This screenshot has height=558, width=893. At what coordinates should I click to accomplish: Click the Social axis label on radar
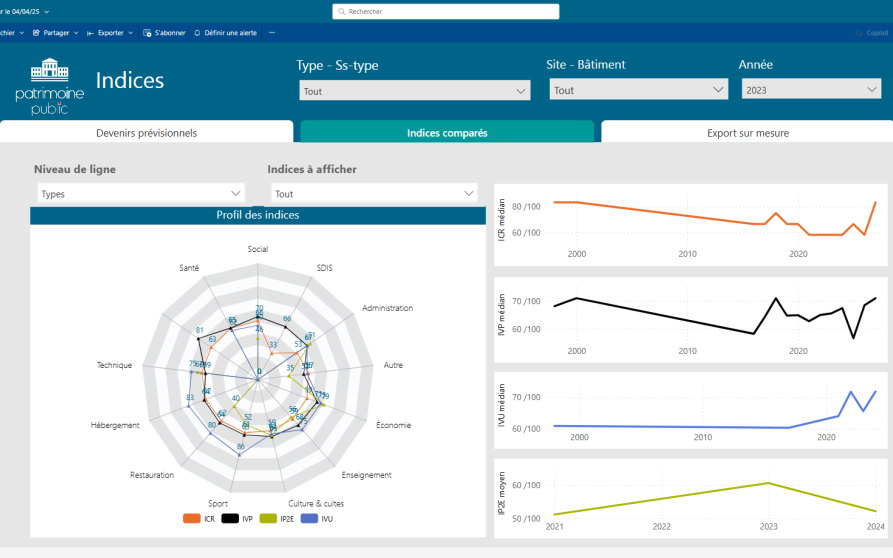point(257,249)
